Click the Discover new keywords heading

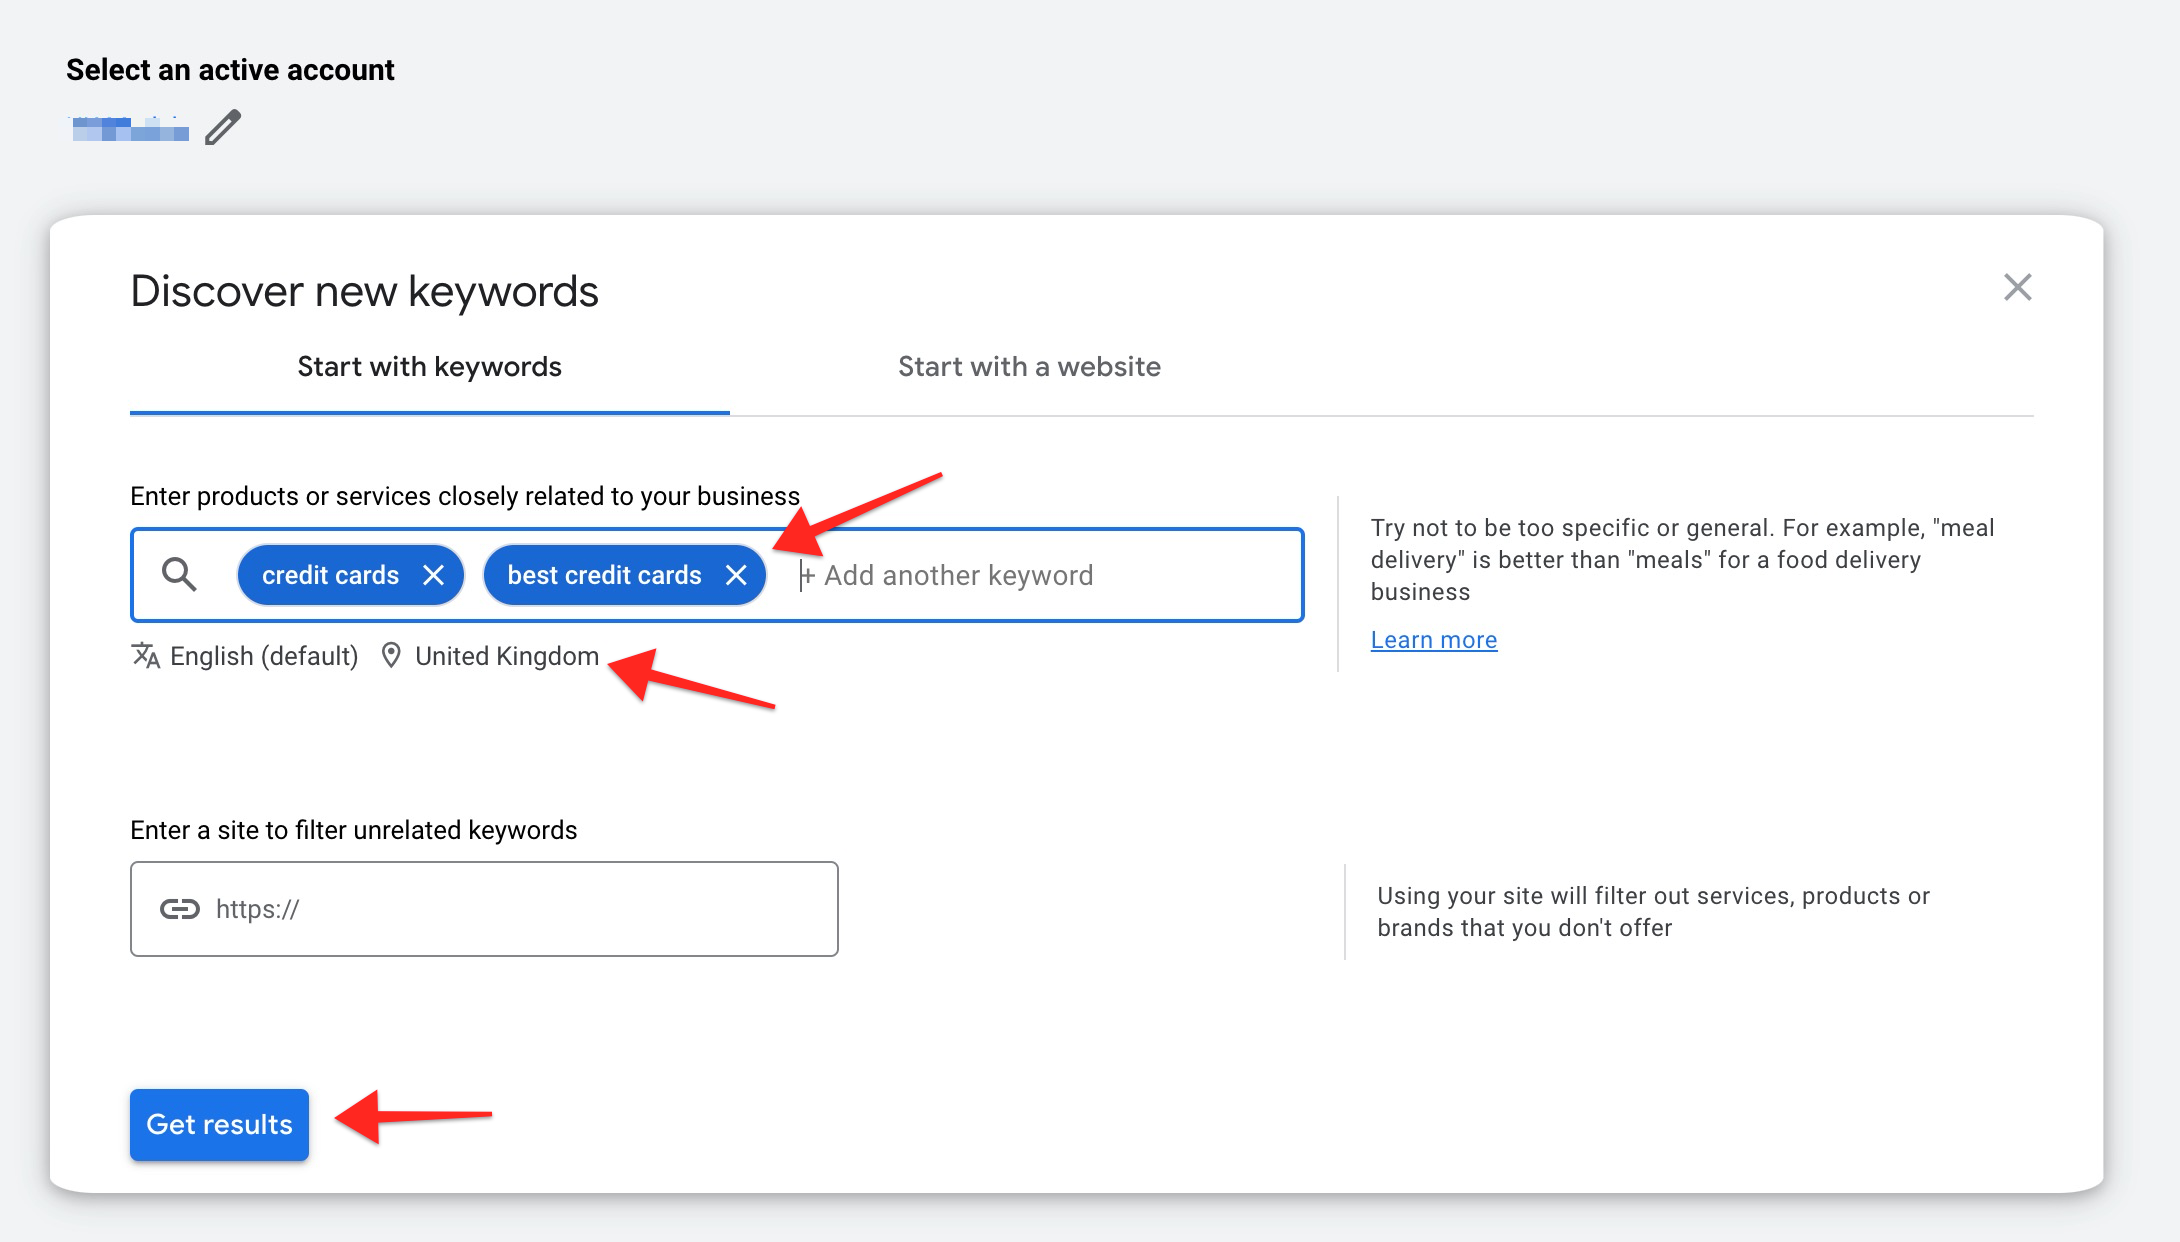click(x=364, y=292)
